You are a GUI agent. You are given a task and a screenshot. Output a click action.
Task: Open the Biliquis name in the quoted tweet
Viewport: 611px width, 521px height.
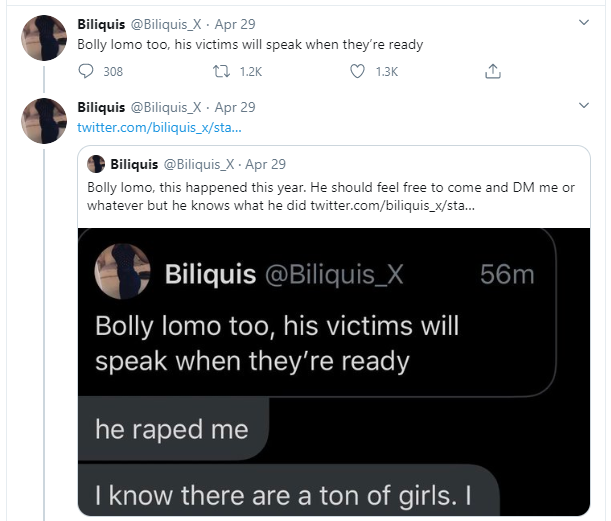click(x=132, y=164)
